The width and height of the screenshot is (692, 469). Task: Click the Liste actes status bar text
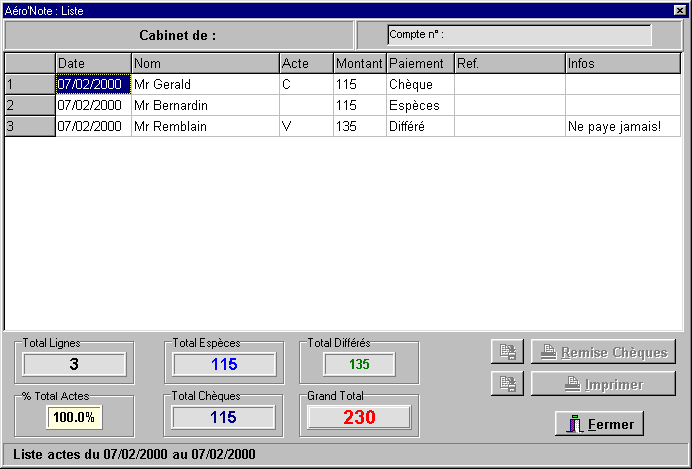tap(134, 454)
